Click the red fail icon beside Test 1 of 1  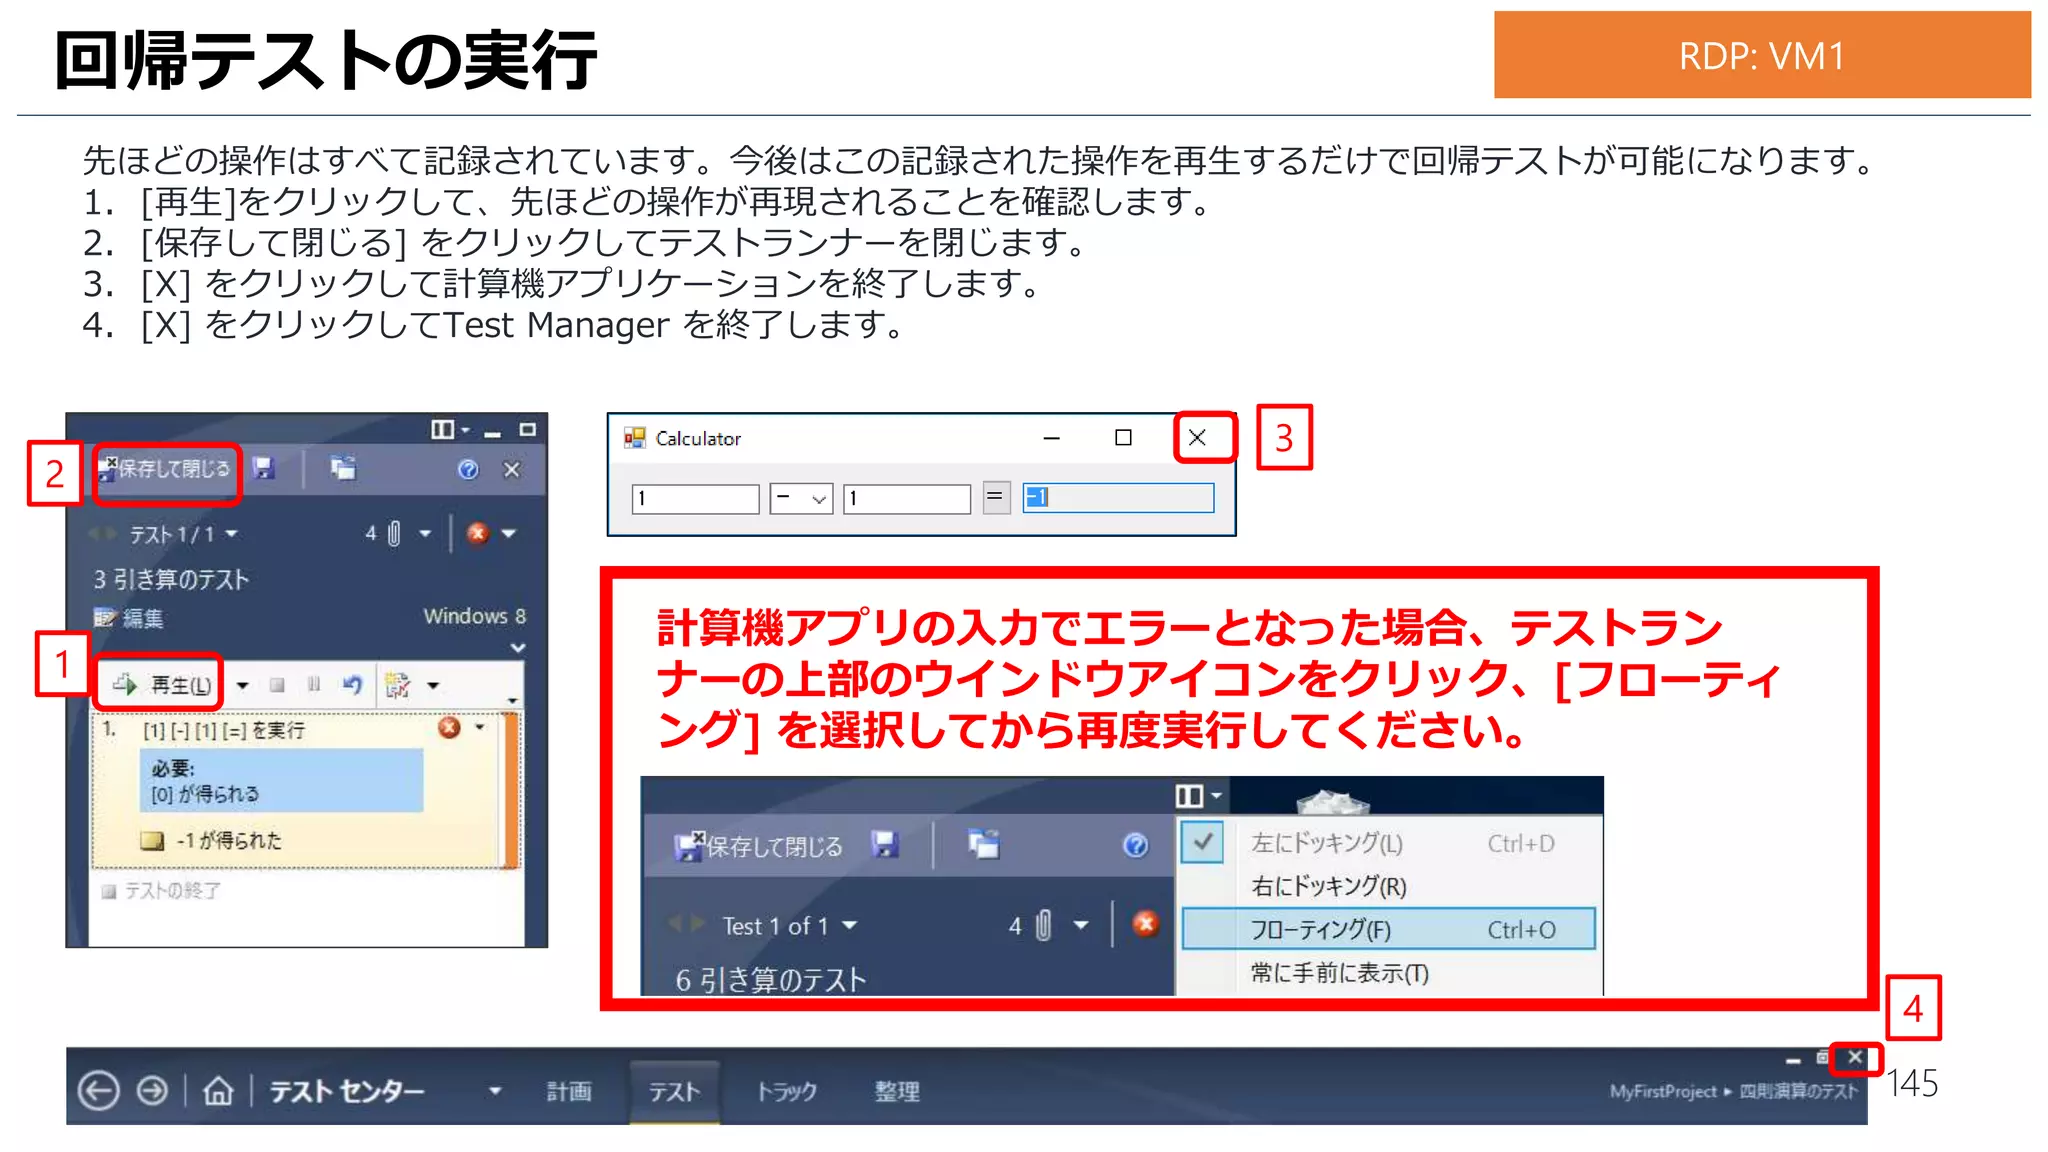(x=1146, y=924)
